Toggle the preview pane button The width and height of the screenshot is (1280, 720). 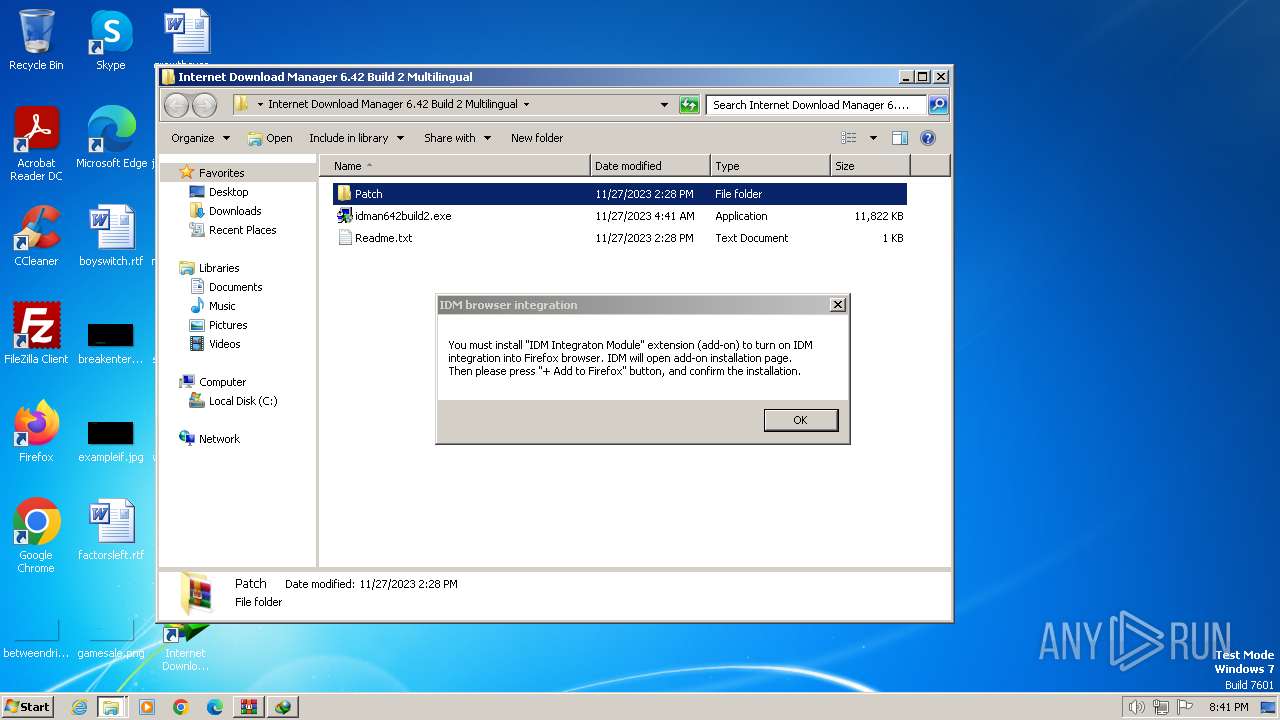(900, 138)
